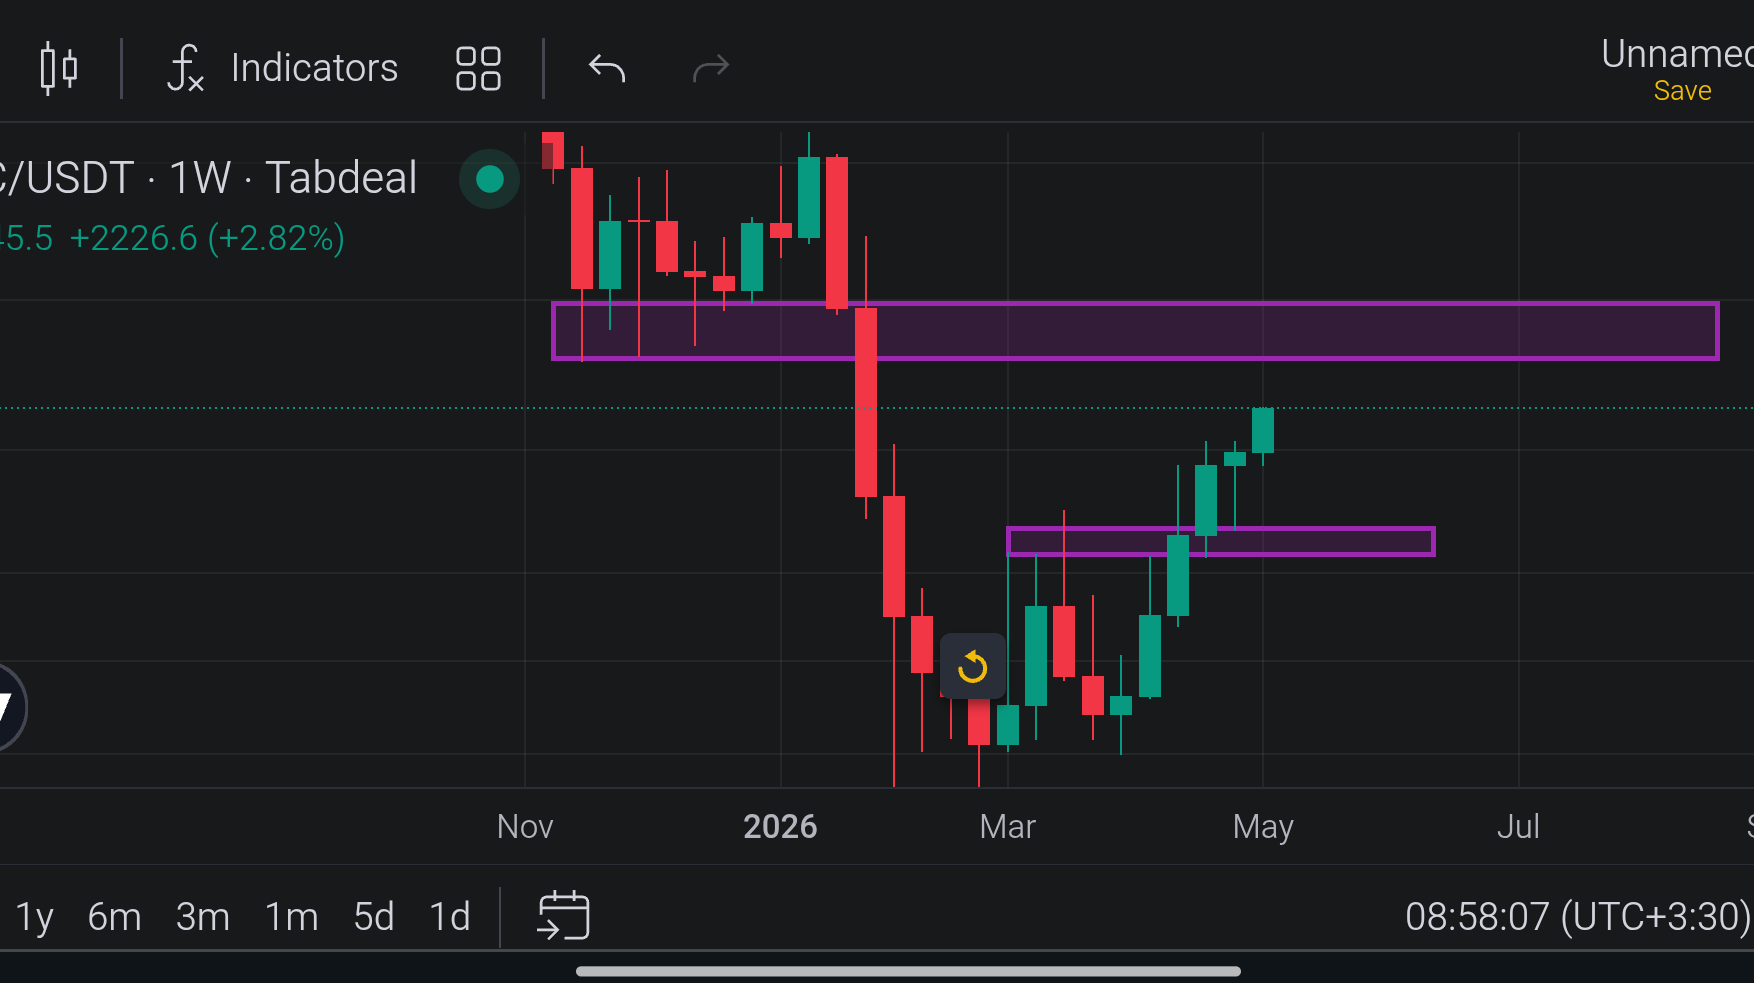Click the fx indicators function icon
Image resolution: width=1754 pixels, height=983 pixels.
[x=185, y=68]
